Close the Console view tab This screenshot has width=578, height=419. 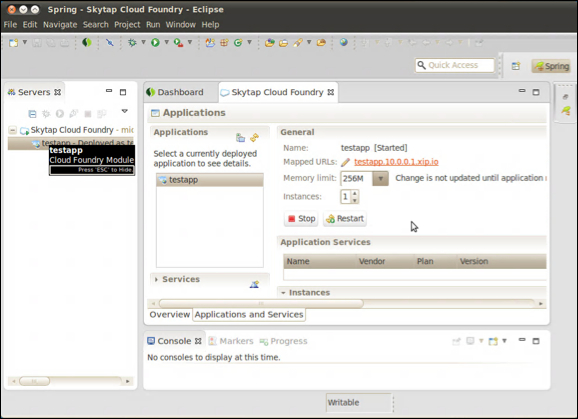[x=198, y=341]
